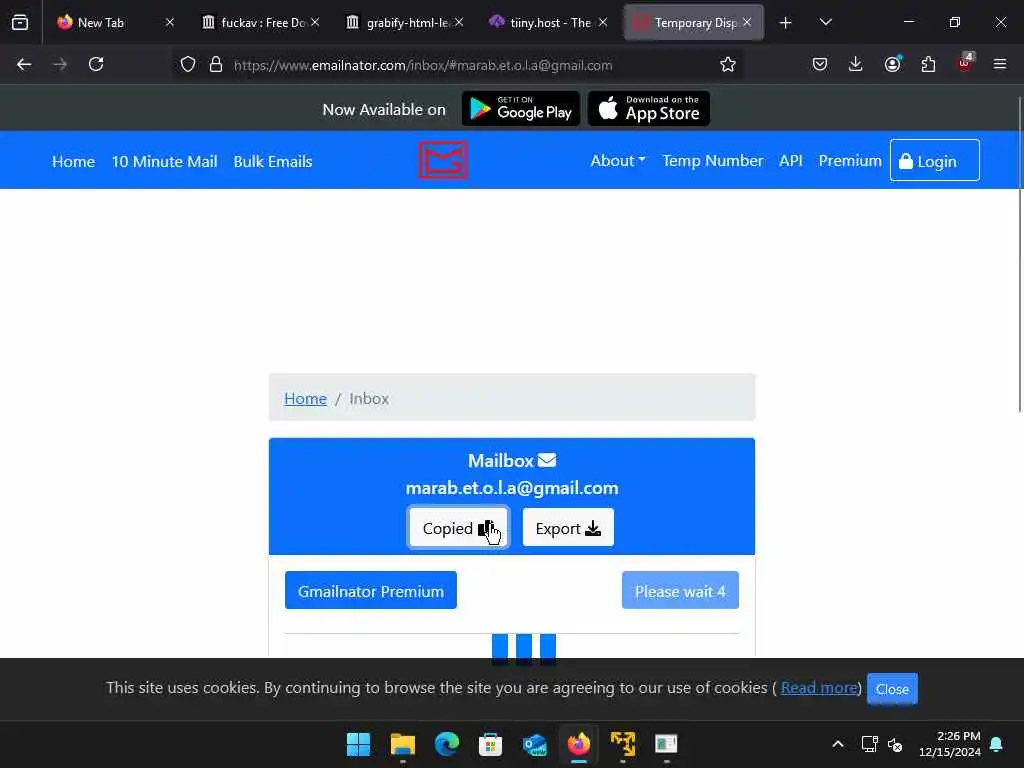Launch File Explorer from the taskbar
Screen dimensions: 1024x768
pyautogui.click(x=402, y=744)
